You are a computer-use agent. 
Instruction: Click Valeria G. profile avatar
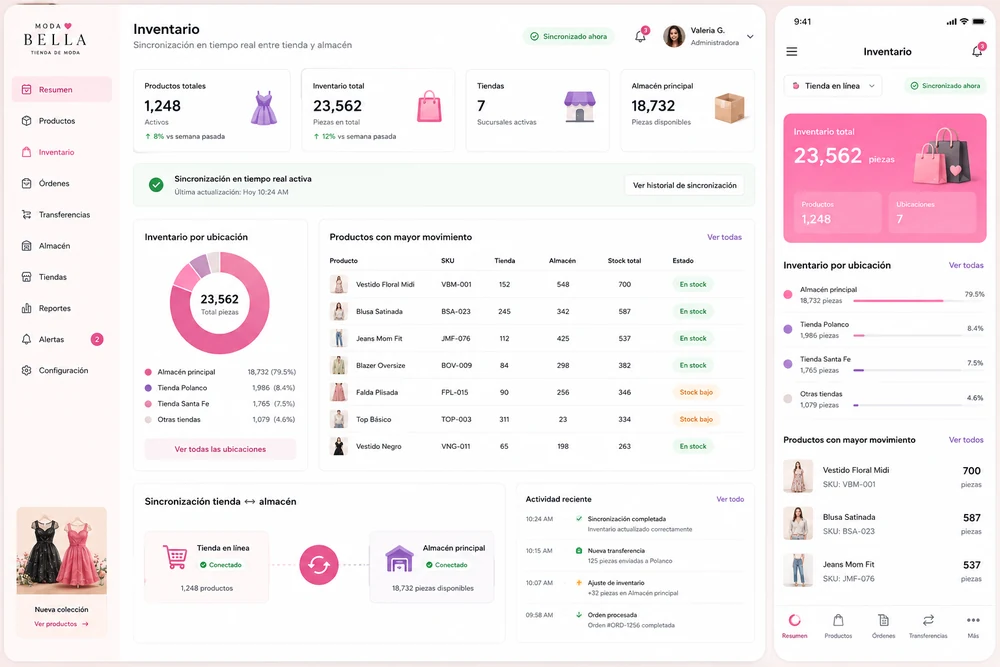673,36
